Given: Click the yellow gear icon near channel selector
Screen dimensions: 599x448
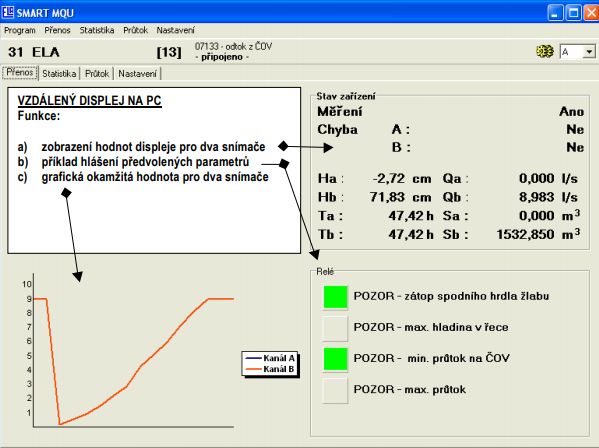Looking at the screenshot, I should 544,51.
